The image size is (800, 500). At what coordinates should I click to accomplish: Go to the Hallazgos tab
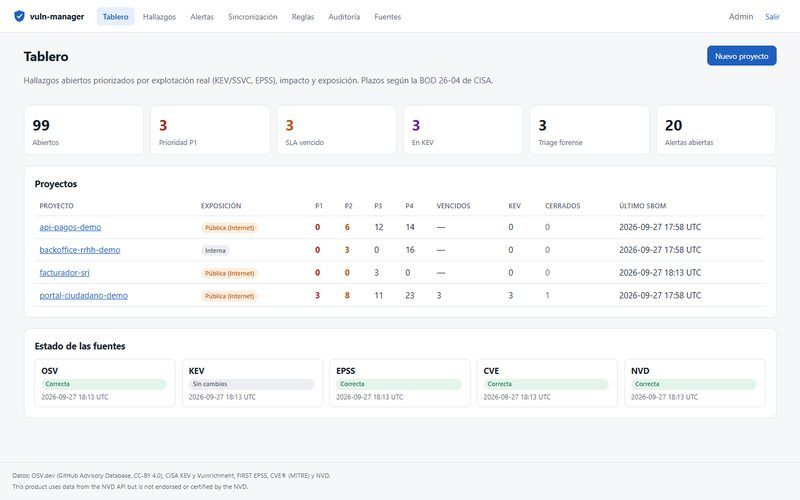click(x=159, y=17)
